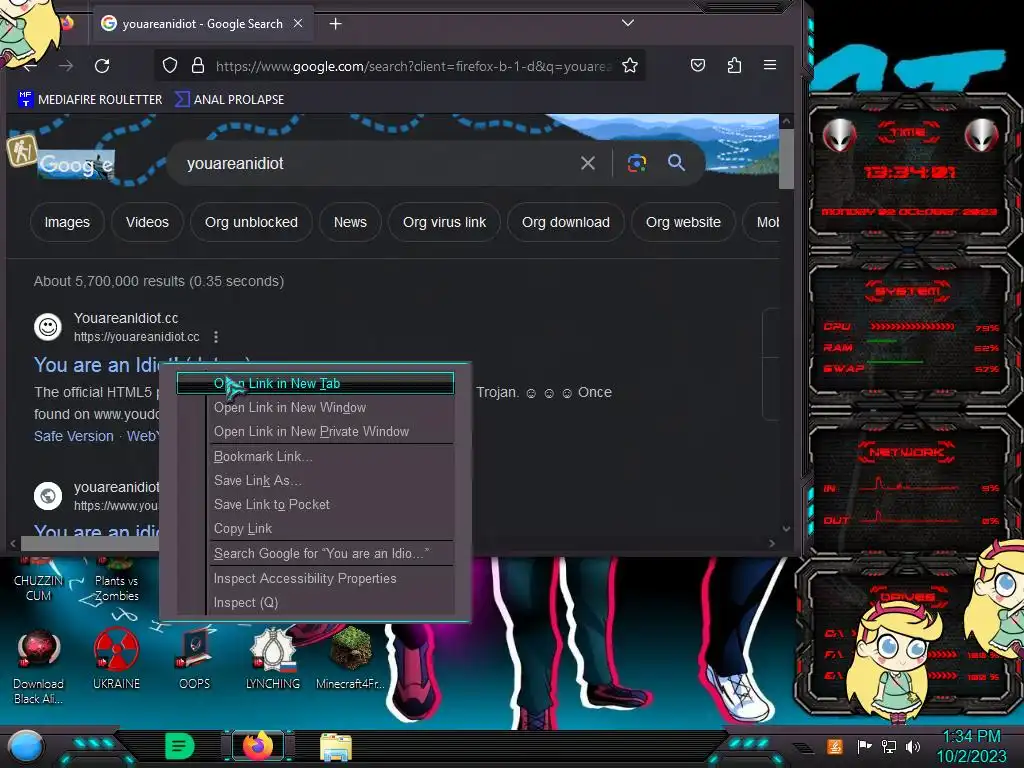Viewport: 1024px width, 768px height.
Task: Open the OOPS desktop icon
Action: point(195,659)
